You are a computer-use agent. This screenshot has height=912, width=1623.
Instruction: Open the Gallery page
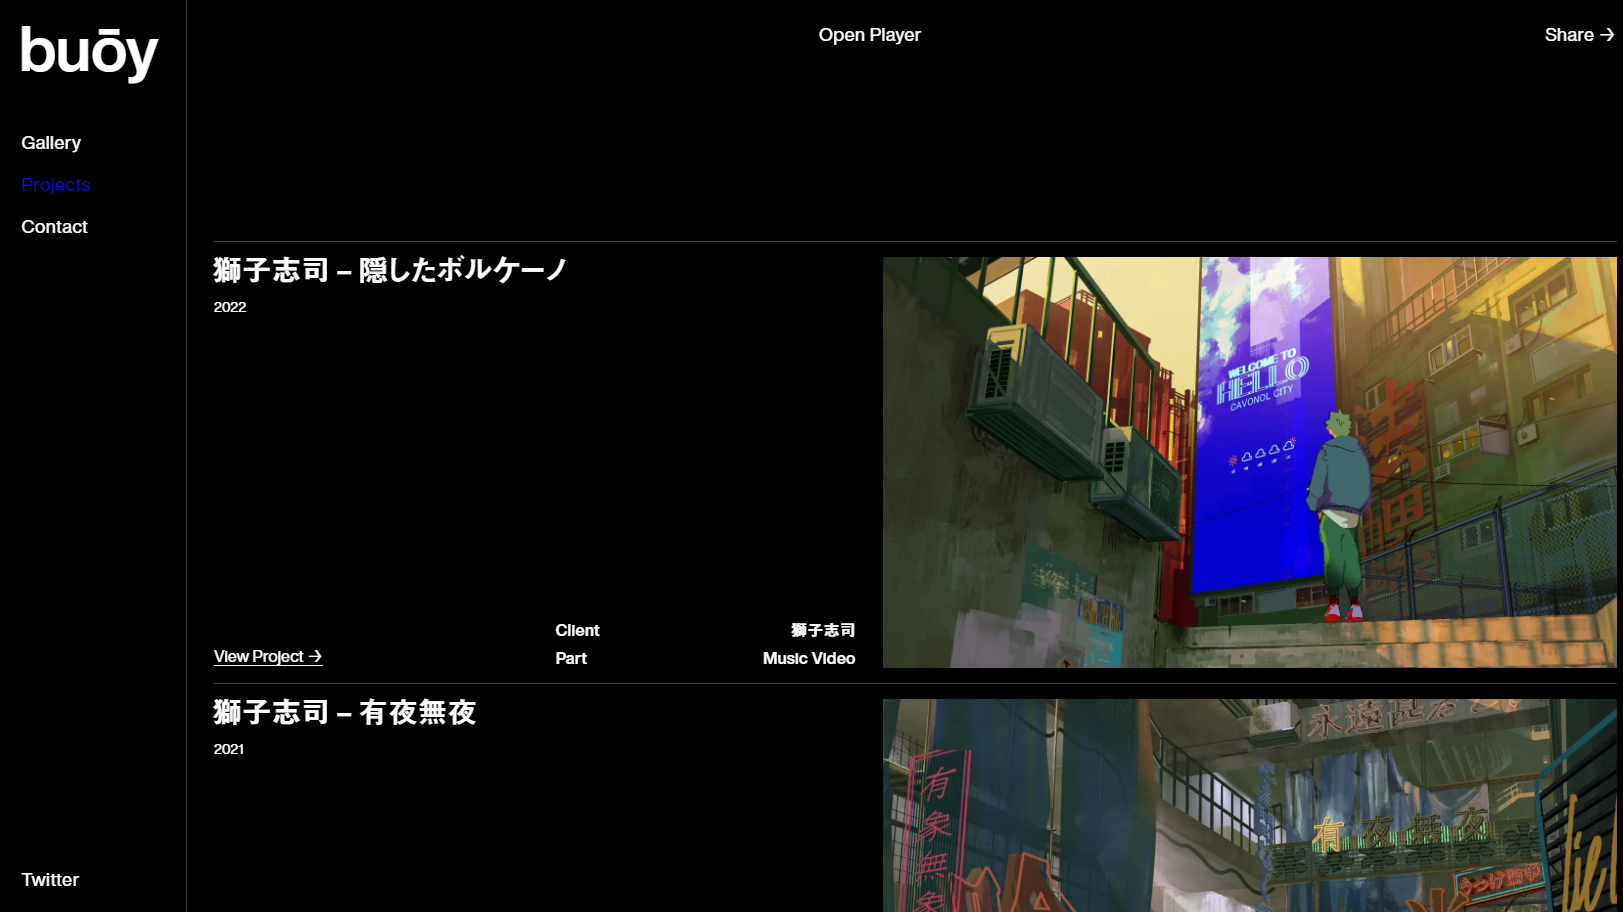click(x=51, y=143)
